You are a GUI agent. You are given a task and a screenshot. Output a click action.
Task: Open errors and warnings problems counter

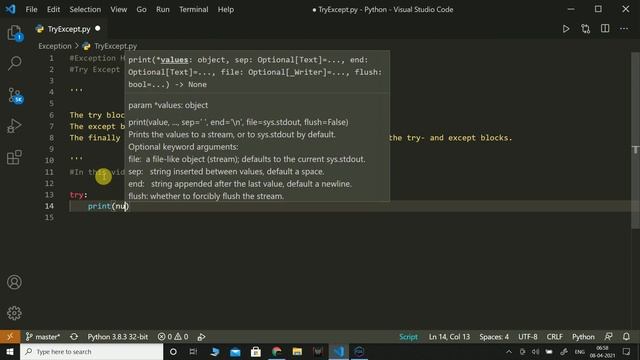coord(173,337)
